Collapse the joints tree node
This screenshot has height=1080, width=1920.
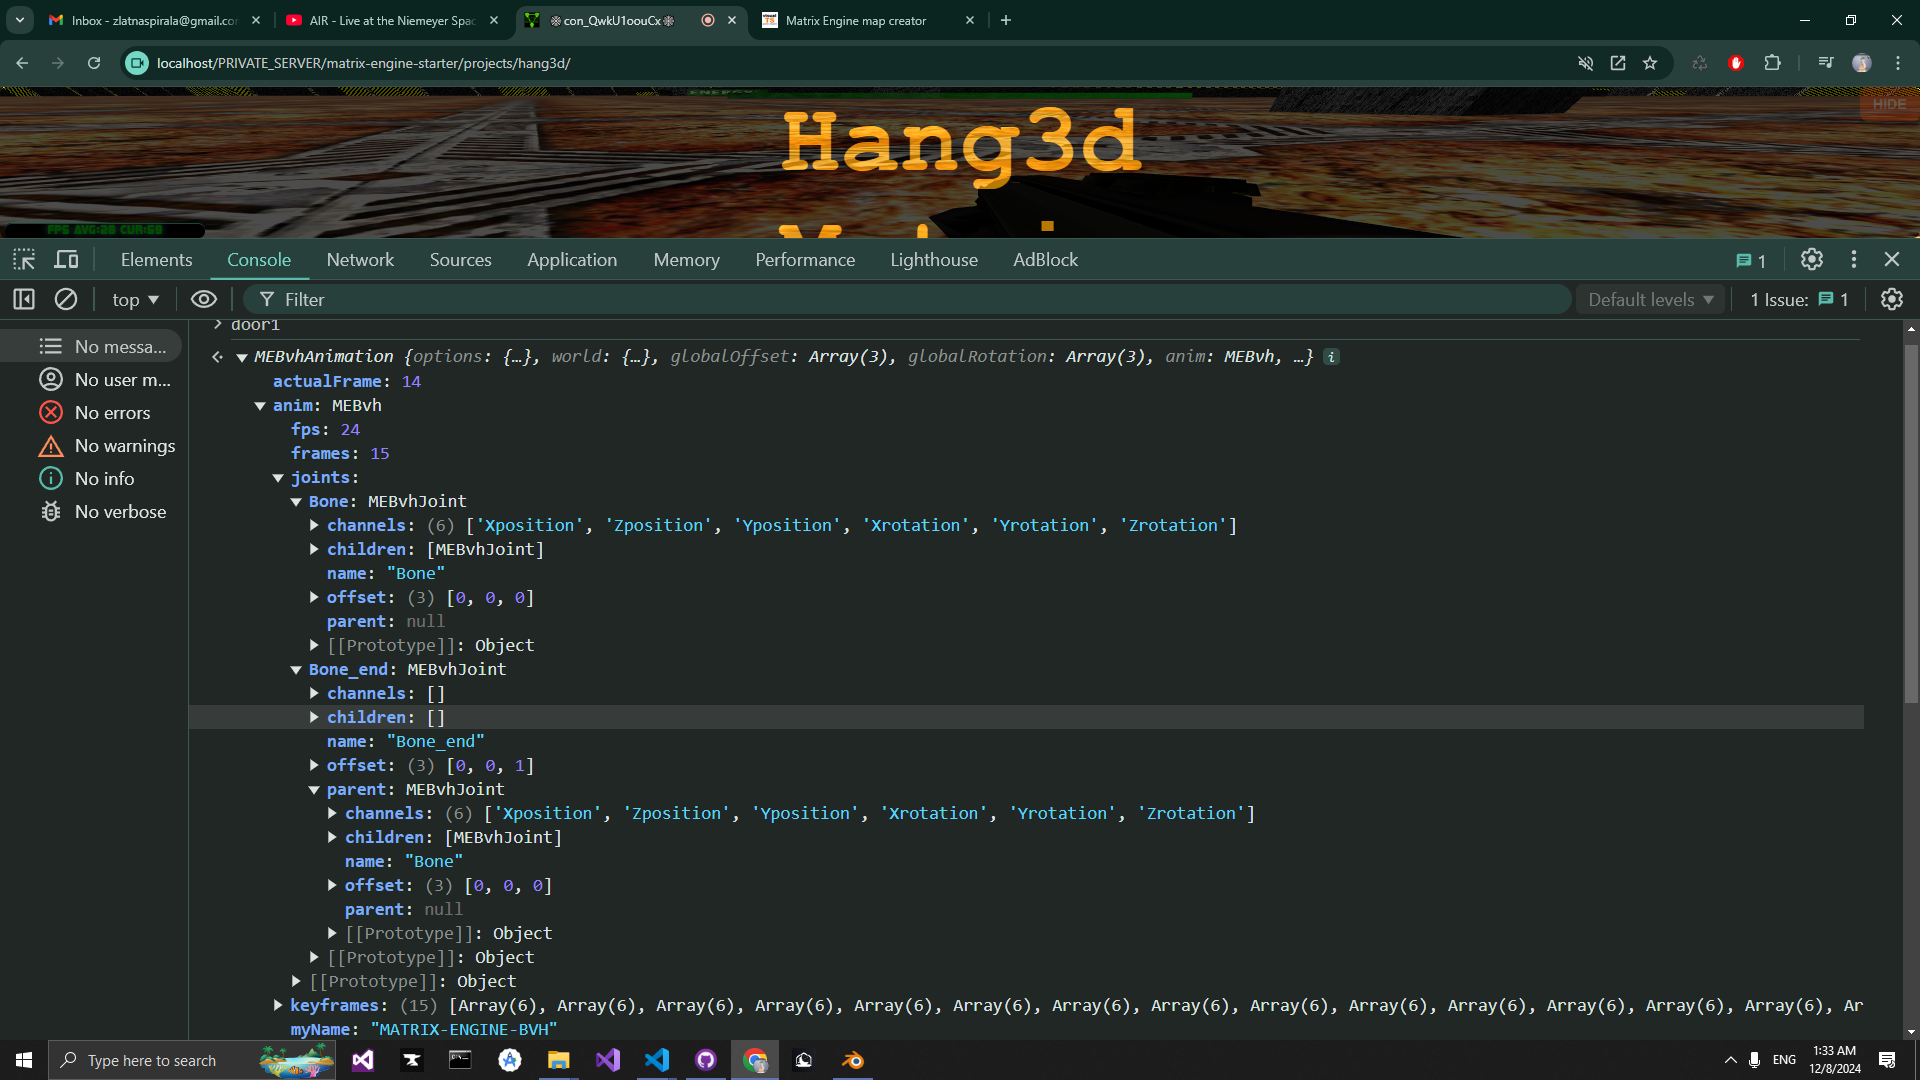(x=278, y=478)
